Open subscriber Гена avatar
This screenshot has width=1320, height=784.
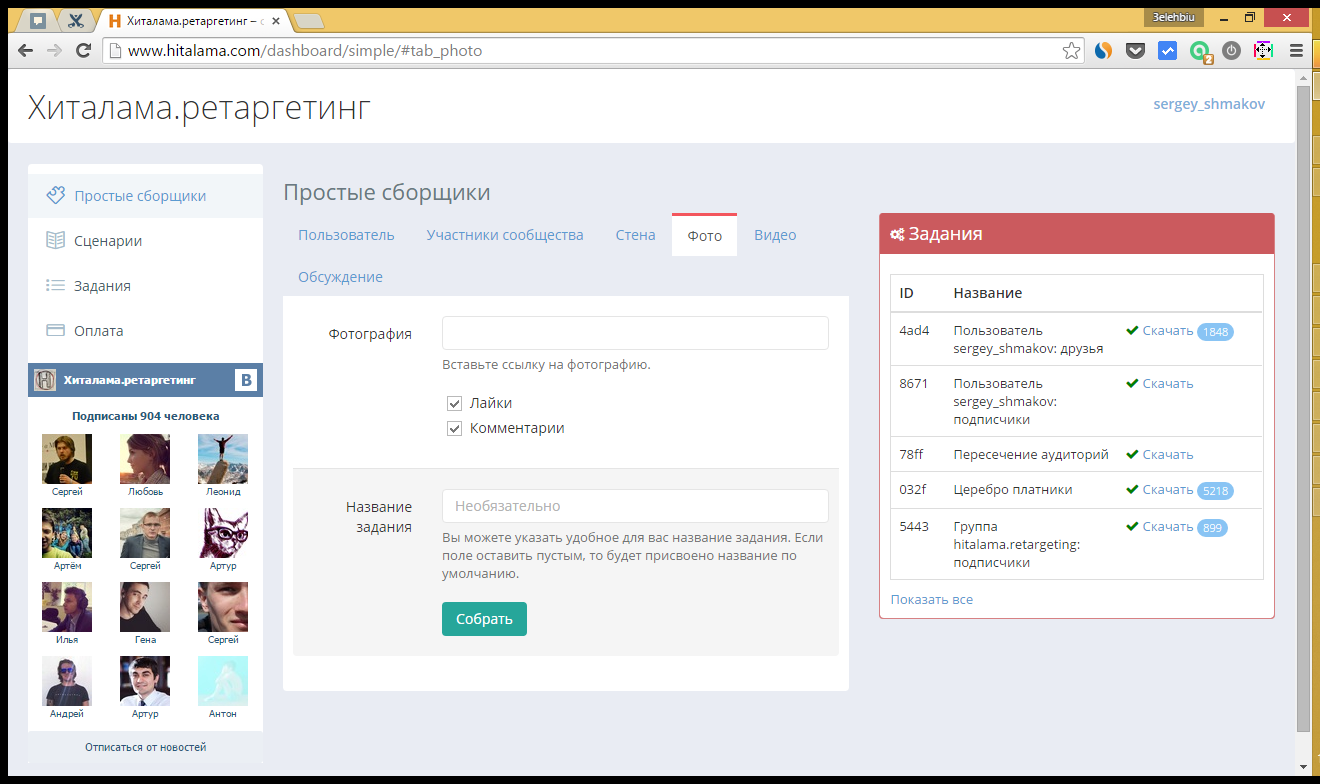coord(145,607)
